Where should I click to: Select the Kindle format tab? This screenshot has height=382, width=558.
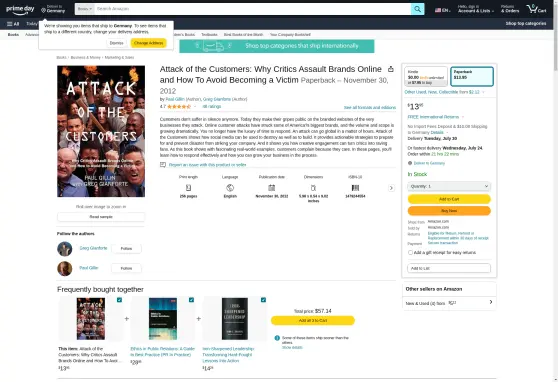pos(426,76)
